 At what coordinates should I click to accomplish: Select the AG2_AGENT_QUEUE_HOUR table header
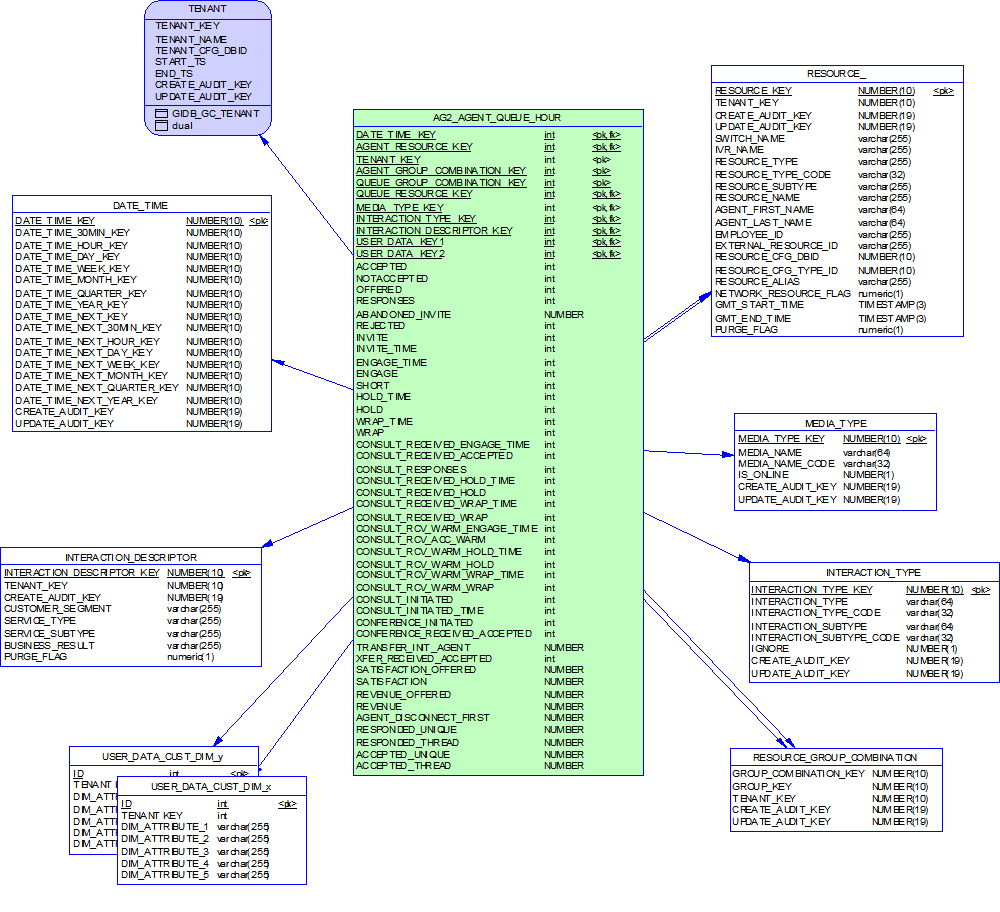[499, 117]
